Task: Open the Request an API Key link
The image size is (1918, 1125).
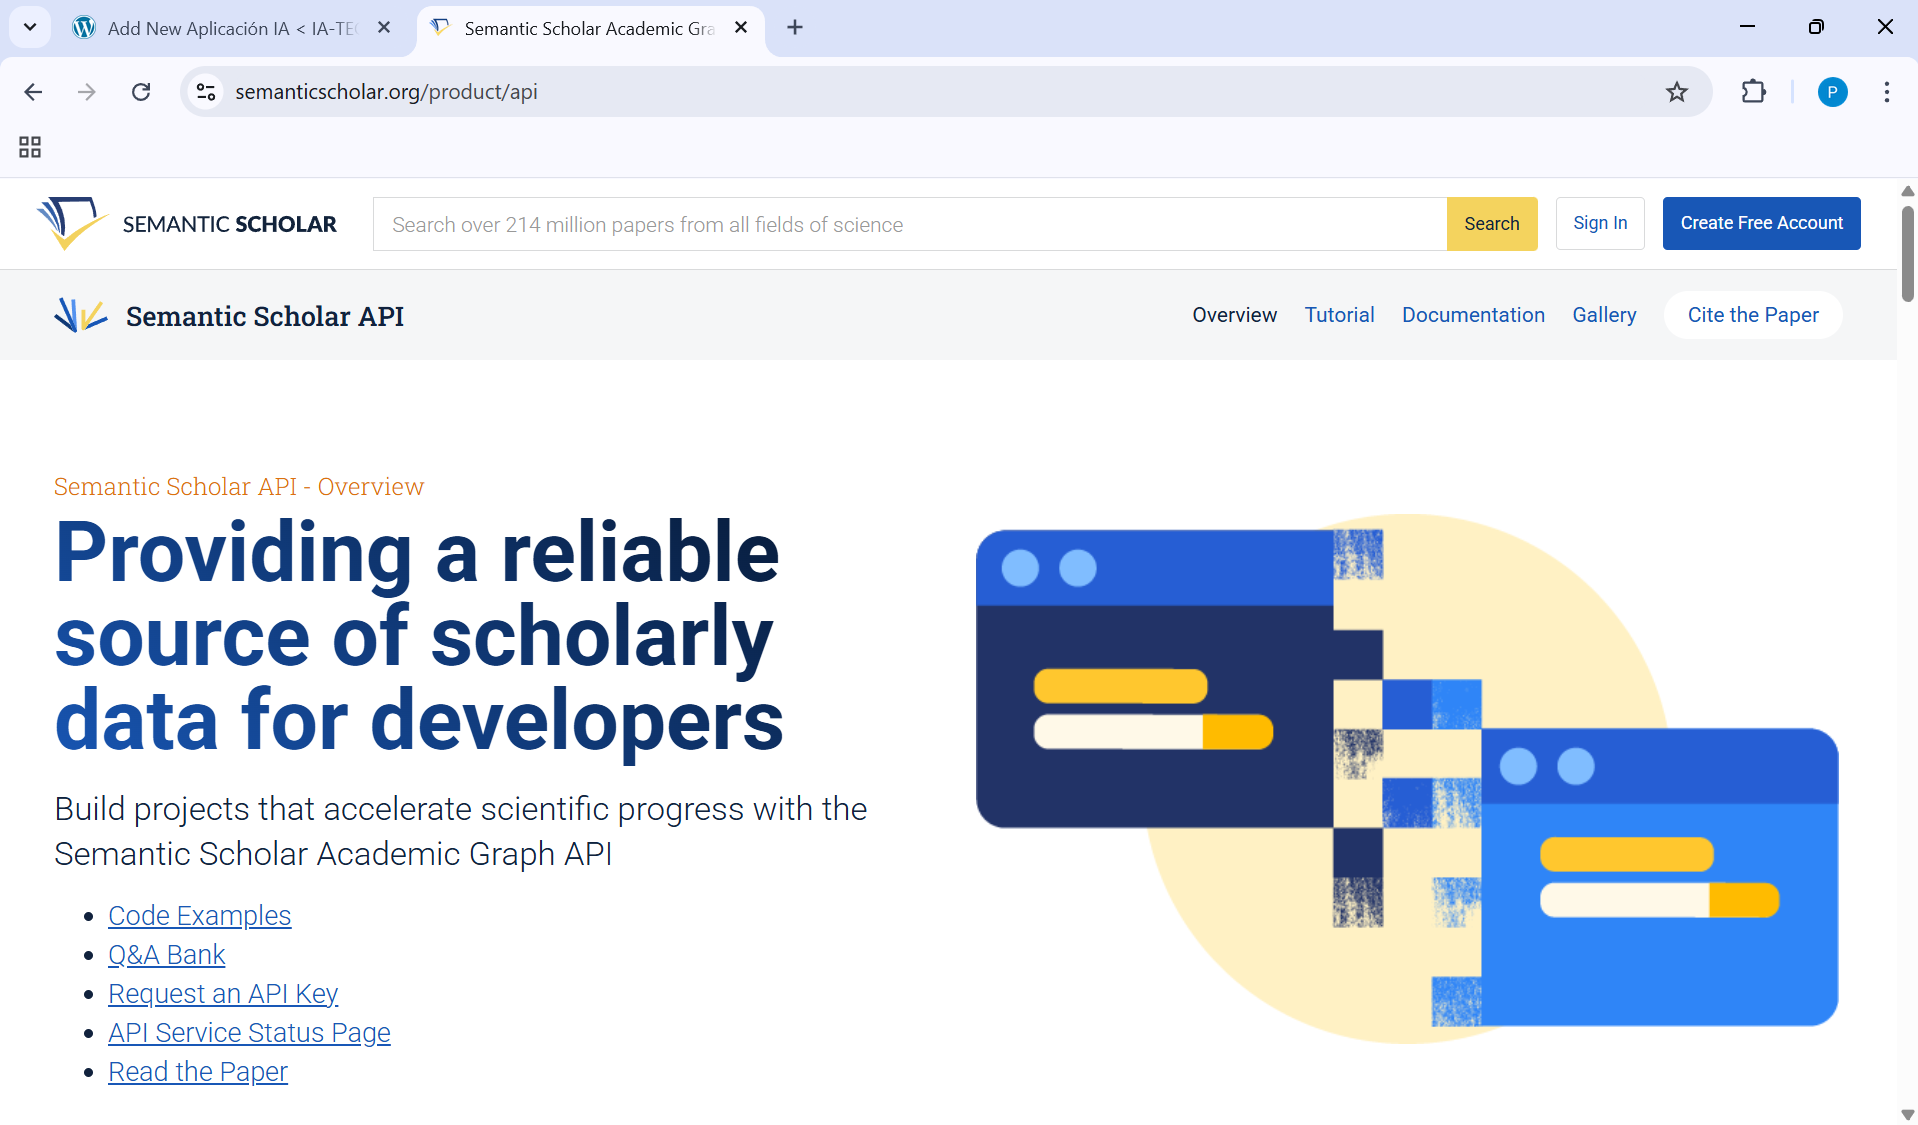Action: pyautogui.click(x=223, y=994)
